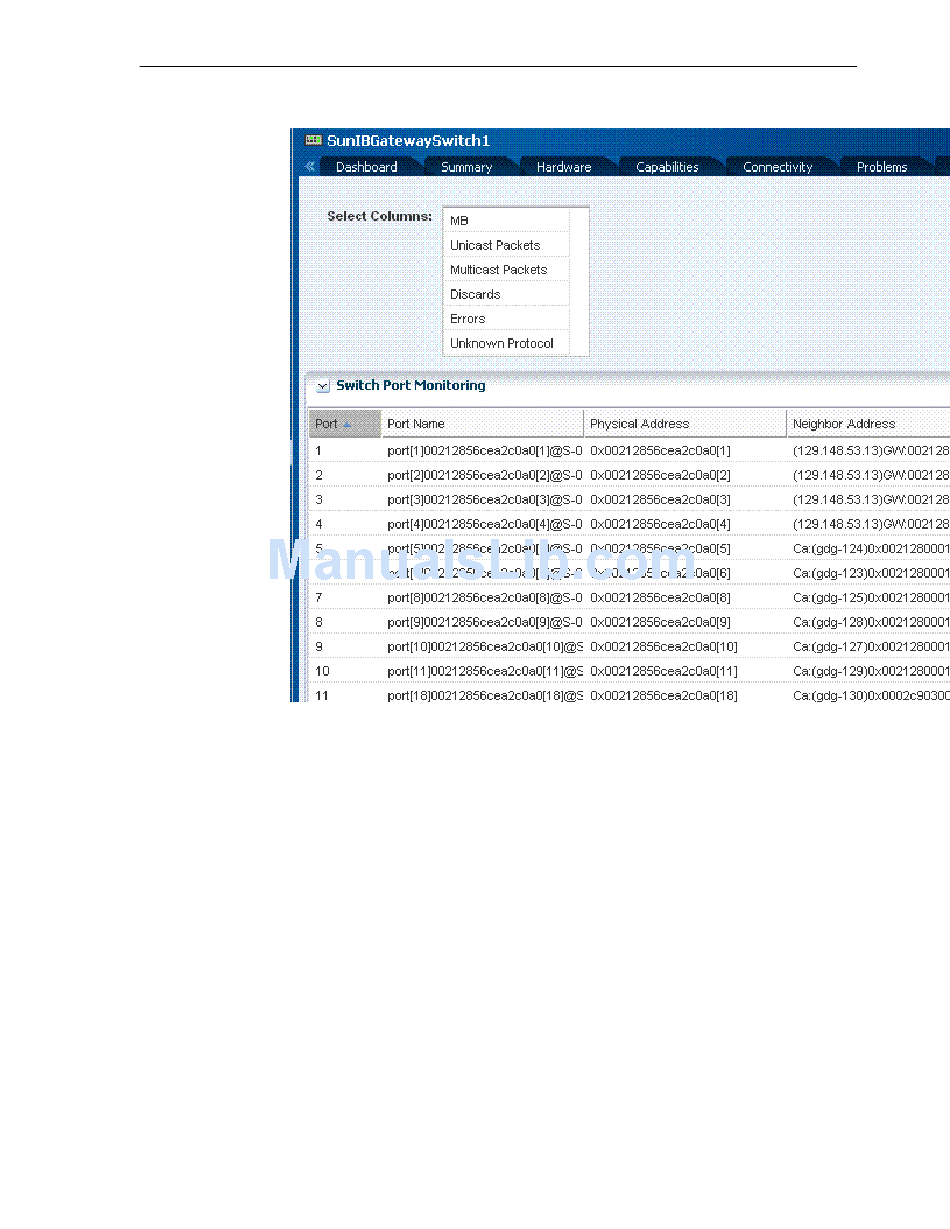Viewport: 950px width, 1229px height.
Task: Choose Errors in the column list
Action: tap(507, 318)
